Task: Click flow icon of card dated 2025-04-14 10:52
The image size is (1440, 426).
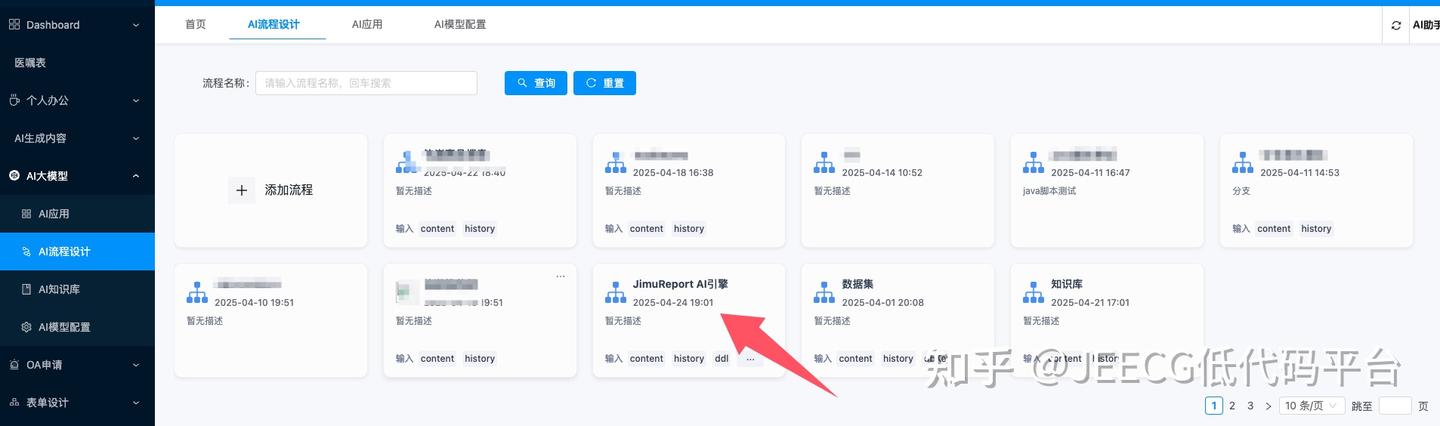Action: [824, 163]
